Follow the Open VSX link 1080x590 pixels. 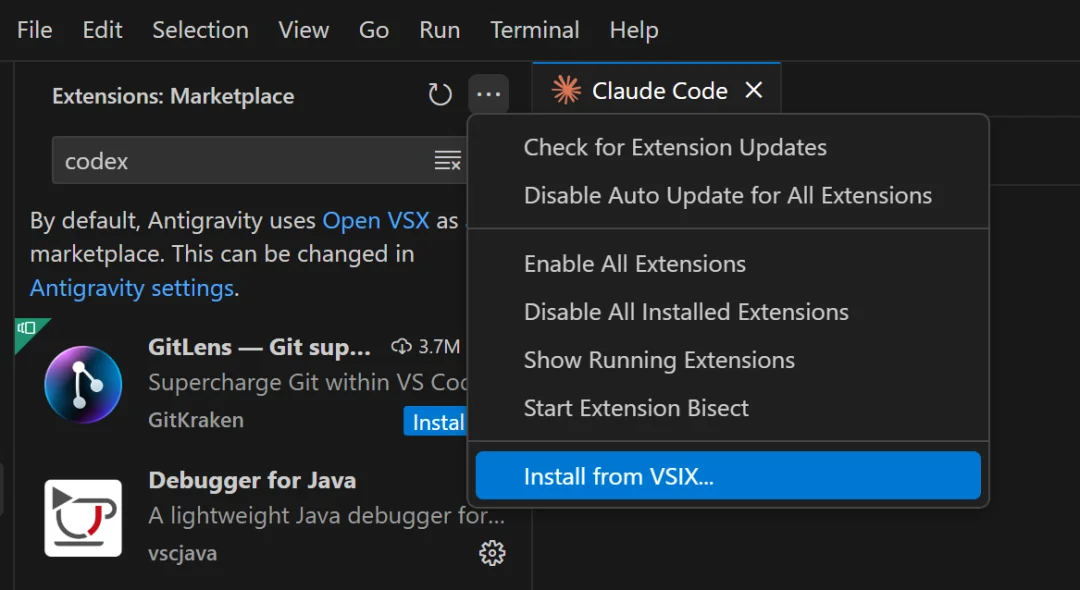tap(376, 221)
